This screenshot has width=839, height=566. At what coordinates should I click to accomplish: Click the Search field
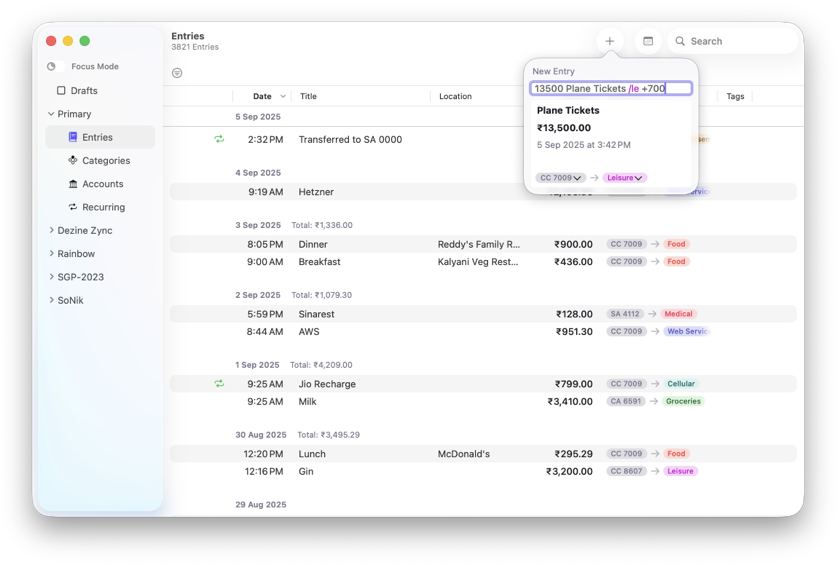[x=733, y=41]
